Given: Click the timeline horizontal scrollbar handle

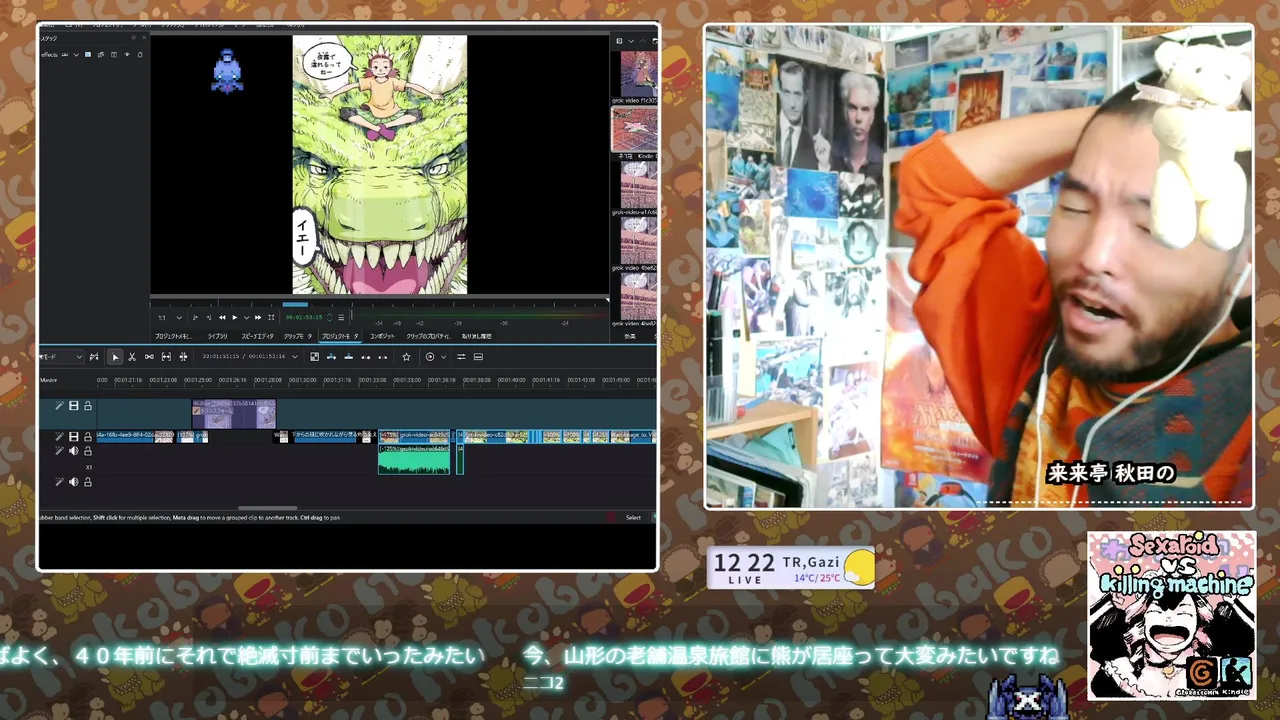Looking at the screenshot, I should click(267, 508).
